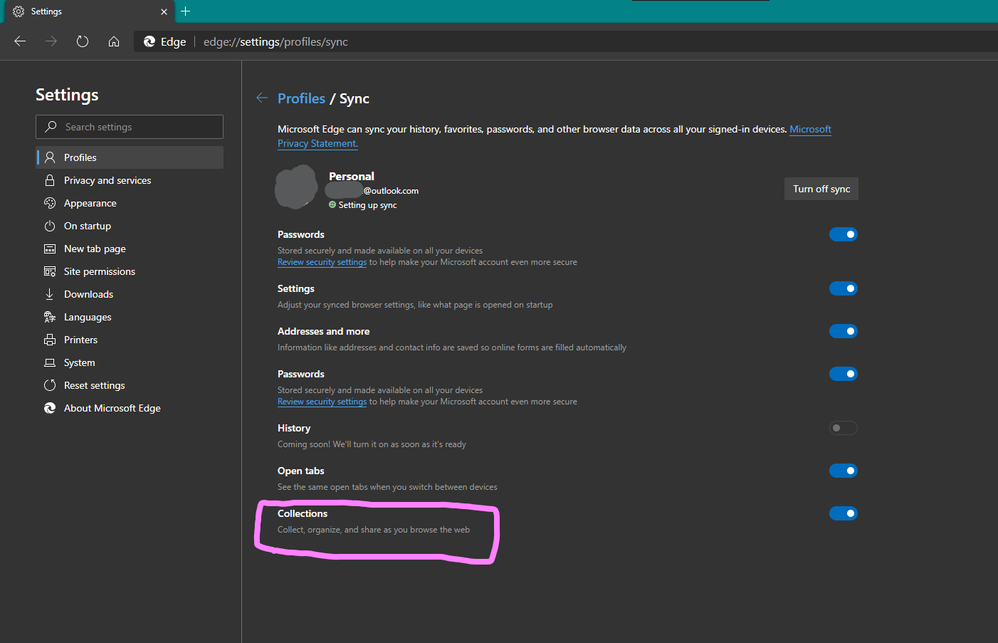Click the Open tabs heading text
Viewport: 998px width, 643px height.
[300, 470]
